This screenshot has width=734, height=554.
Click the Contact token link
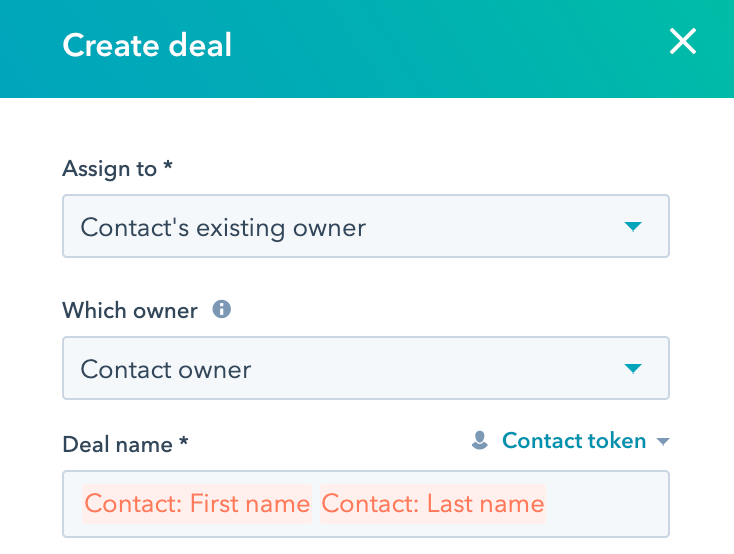coord(573,440)
